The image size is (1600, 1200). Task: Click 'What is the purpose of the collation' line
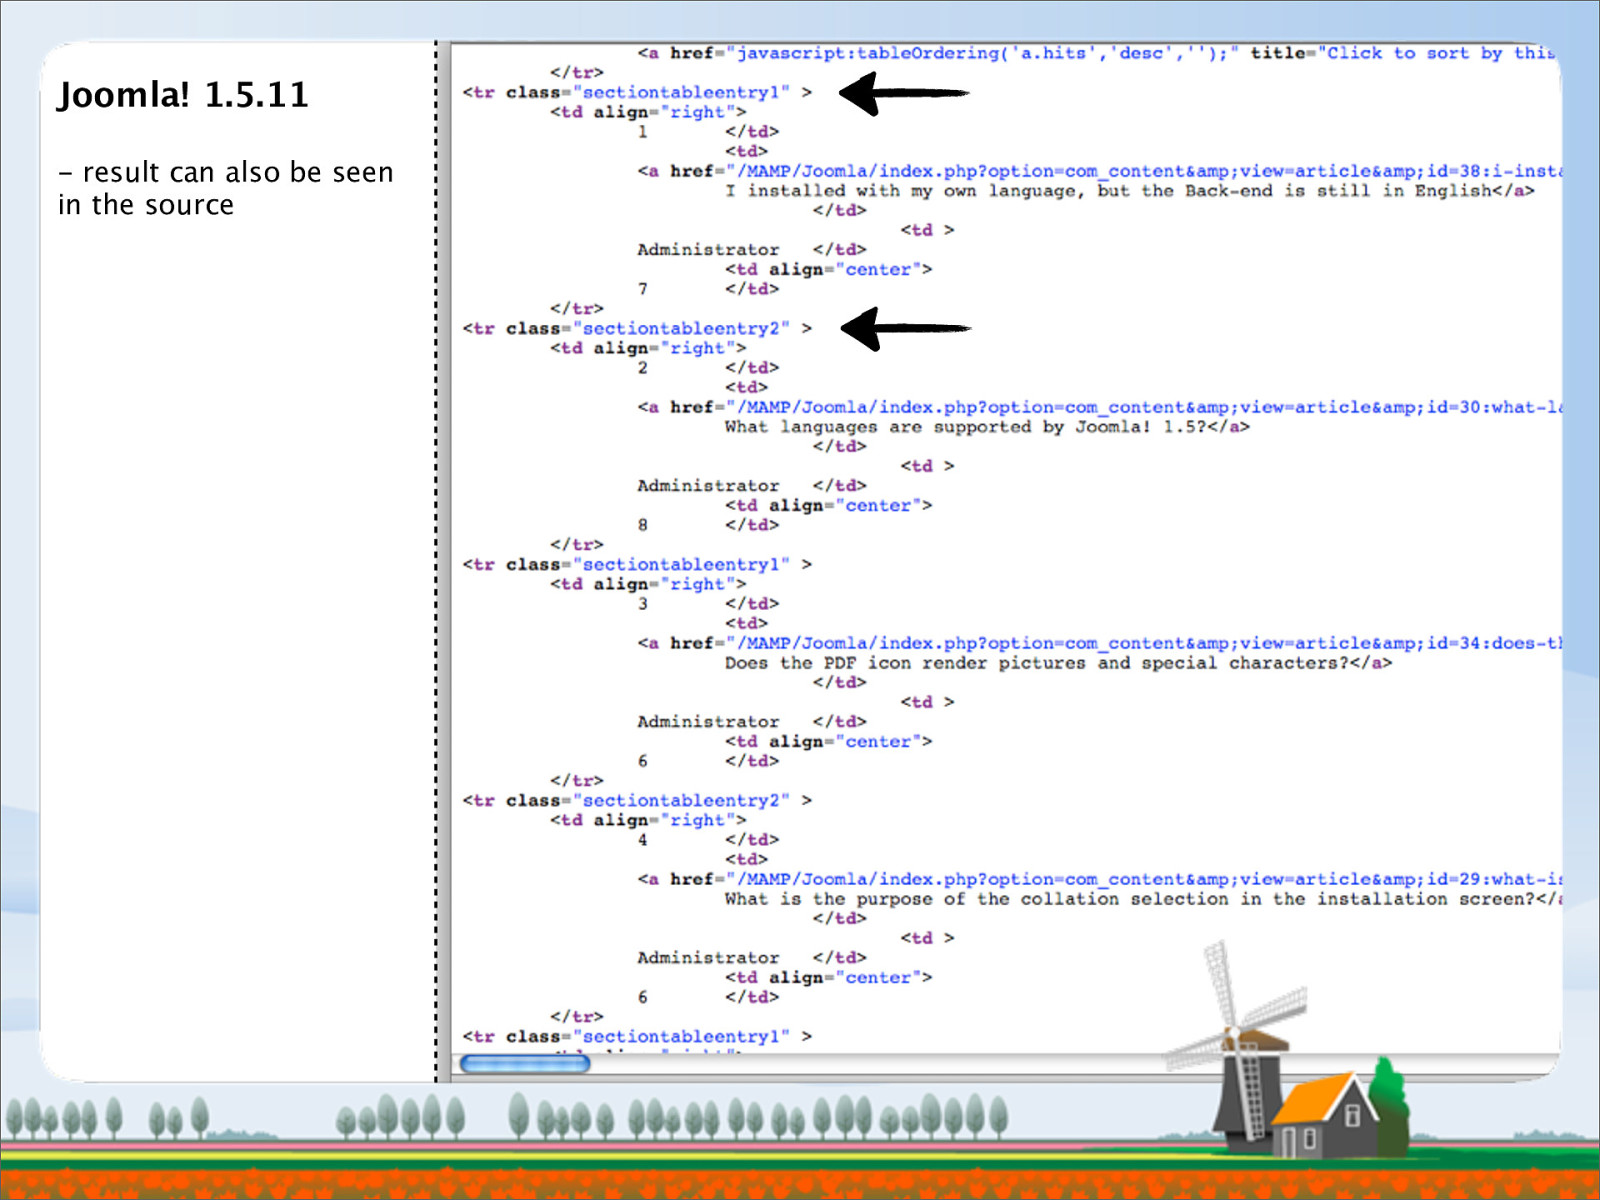(1142, 899)
